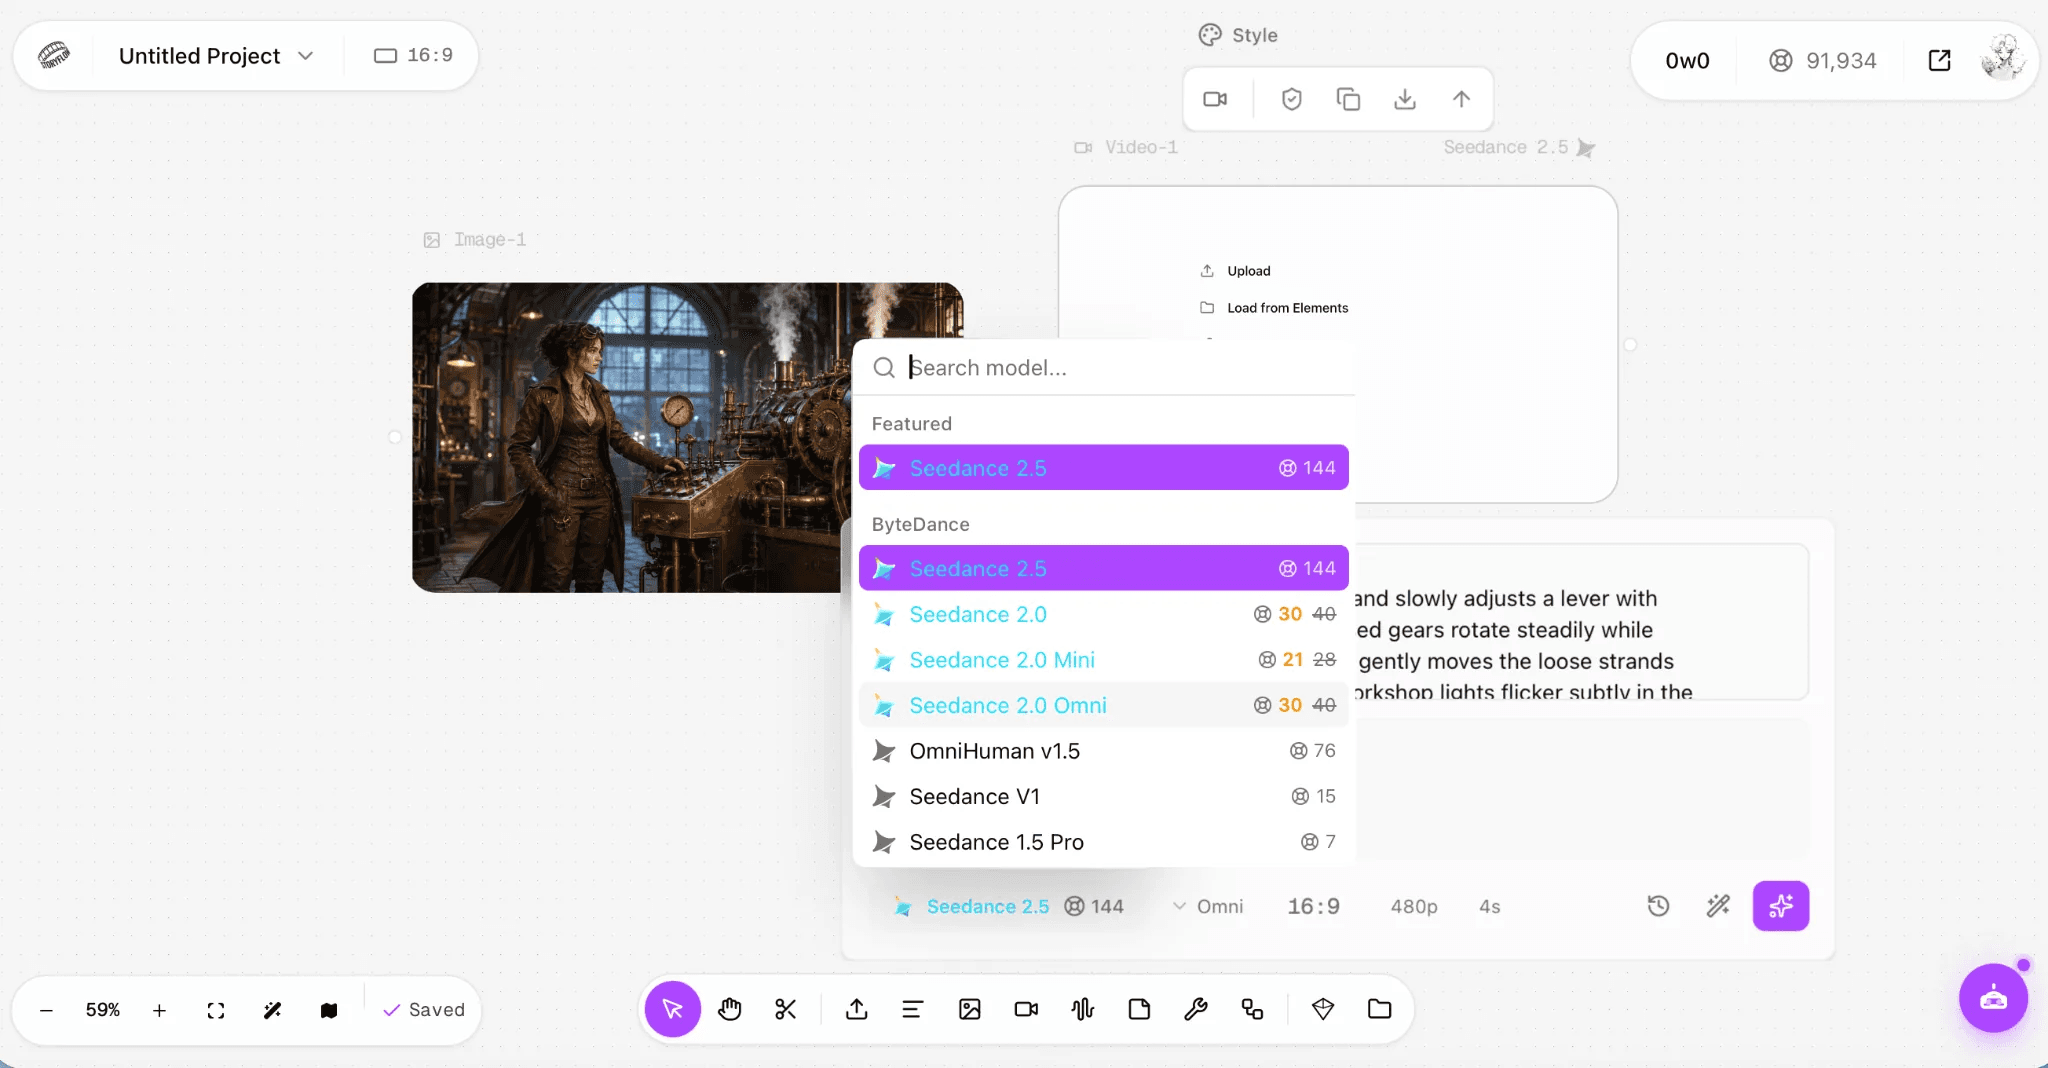Viewport: 2048px width, 1068px height.
Task: Toggle the minimap icon
Action: tap(329, 1010)
